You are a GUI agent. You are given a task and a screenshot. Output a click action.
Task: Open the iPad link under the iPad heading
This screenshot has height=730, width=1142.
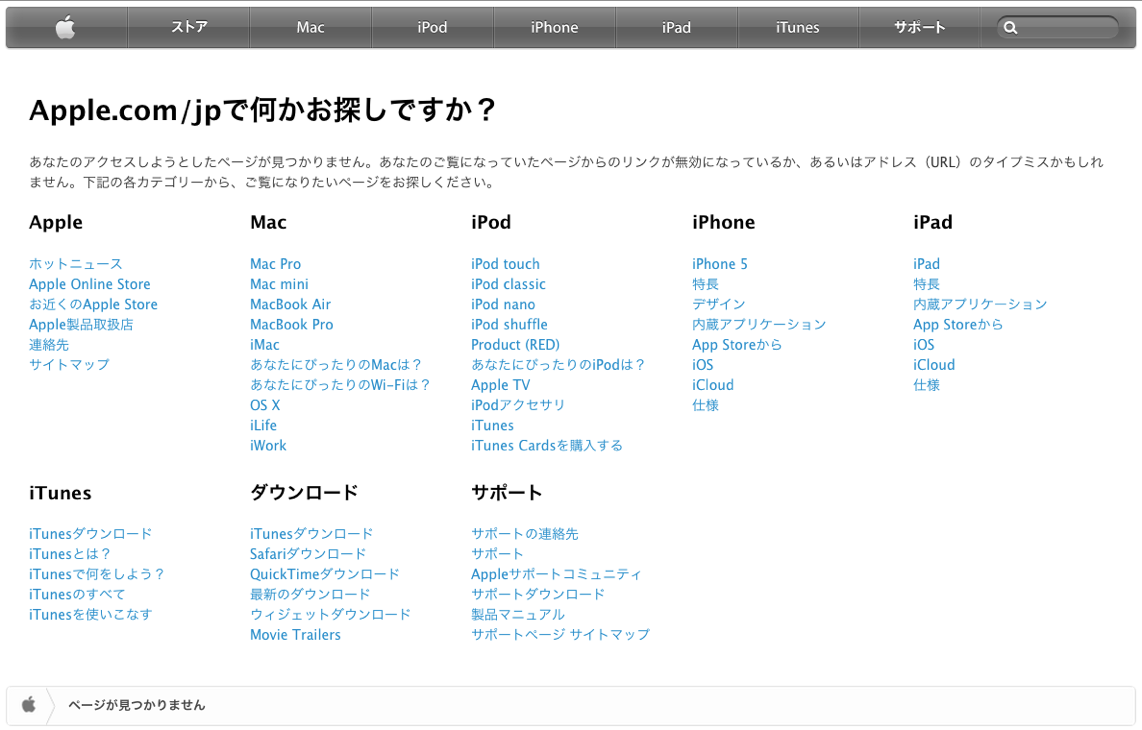coord(926,264)
